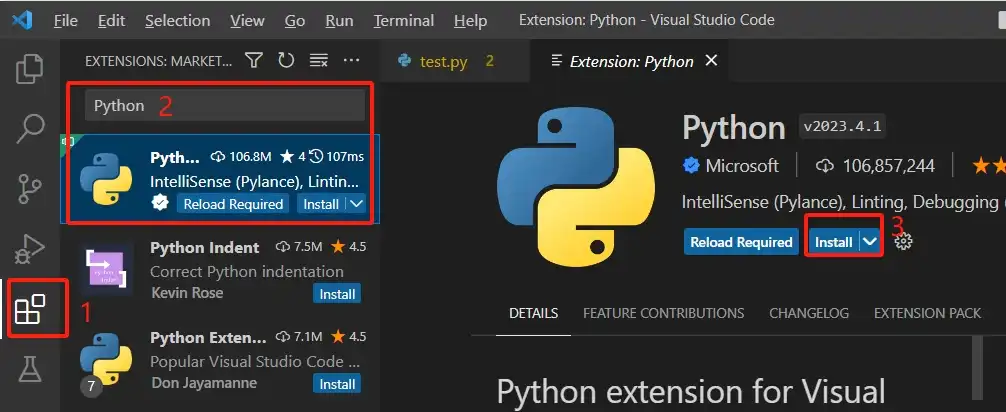Open the View menu
Viewport: 1006px width, 412px height.
[247, 21]
